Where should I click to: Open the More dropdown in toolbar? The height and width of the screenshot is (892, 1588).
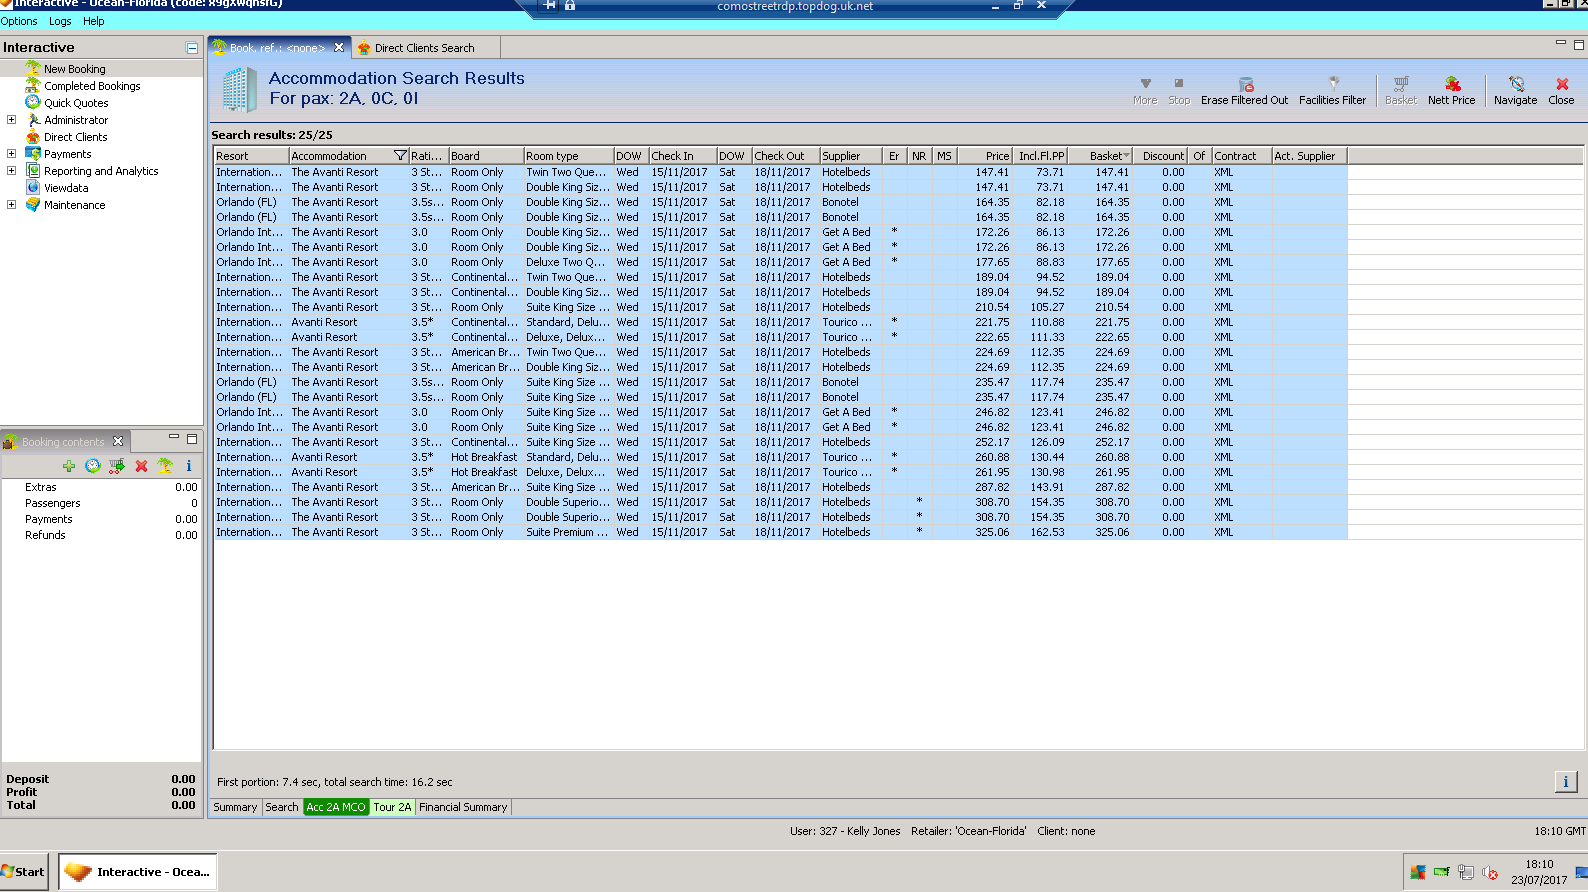(1146, 91)
